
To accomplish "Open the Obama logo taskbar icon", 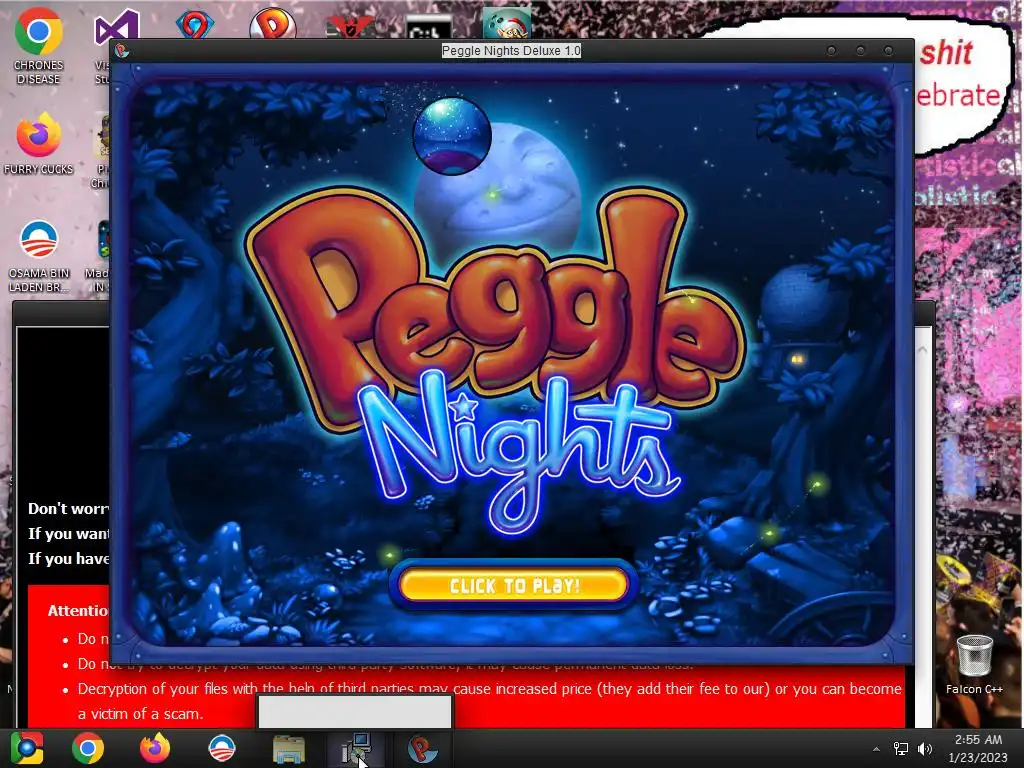I will point(222,748).
